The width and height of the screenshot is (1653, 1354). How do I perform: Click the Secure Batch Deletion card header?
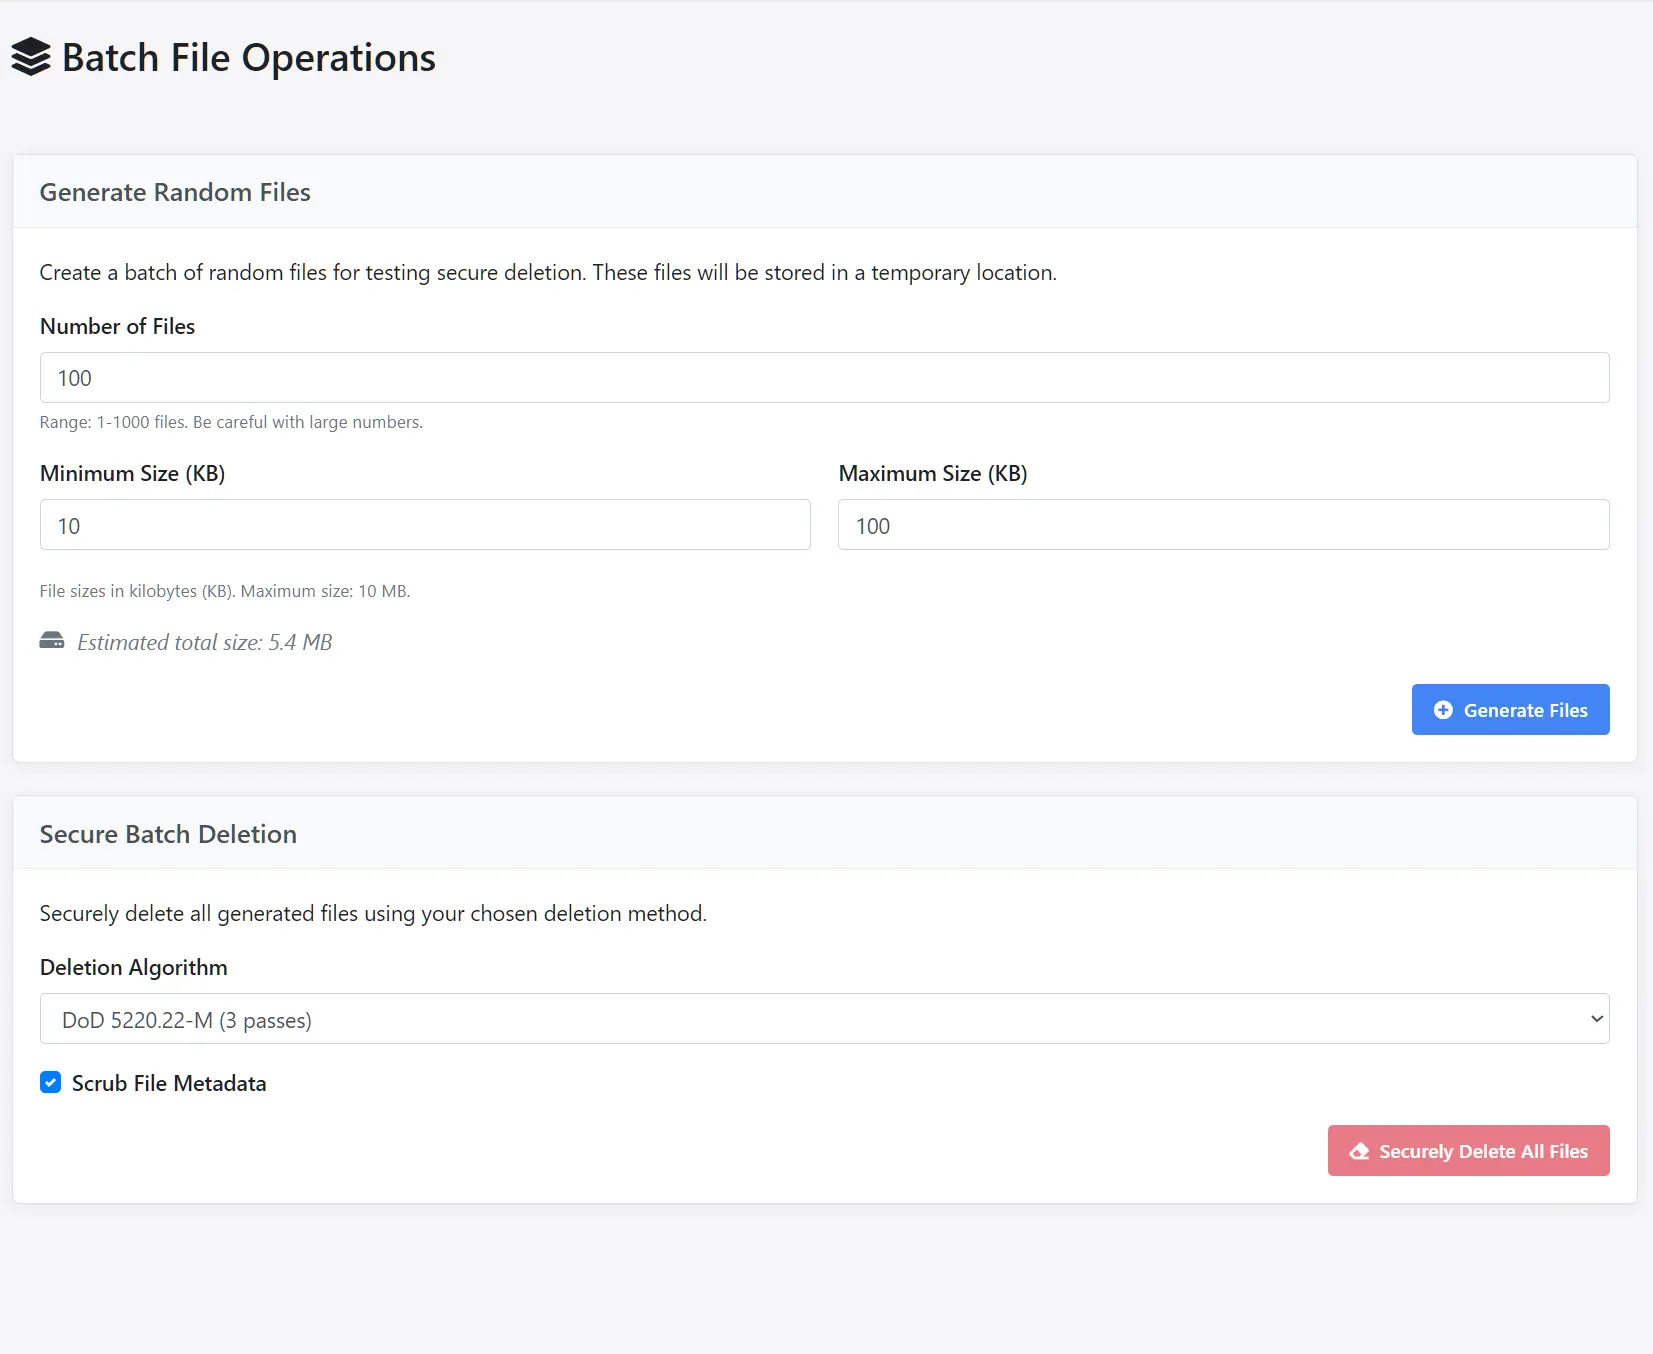(x=168, y=834)
